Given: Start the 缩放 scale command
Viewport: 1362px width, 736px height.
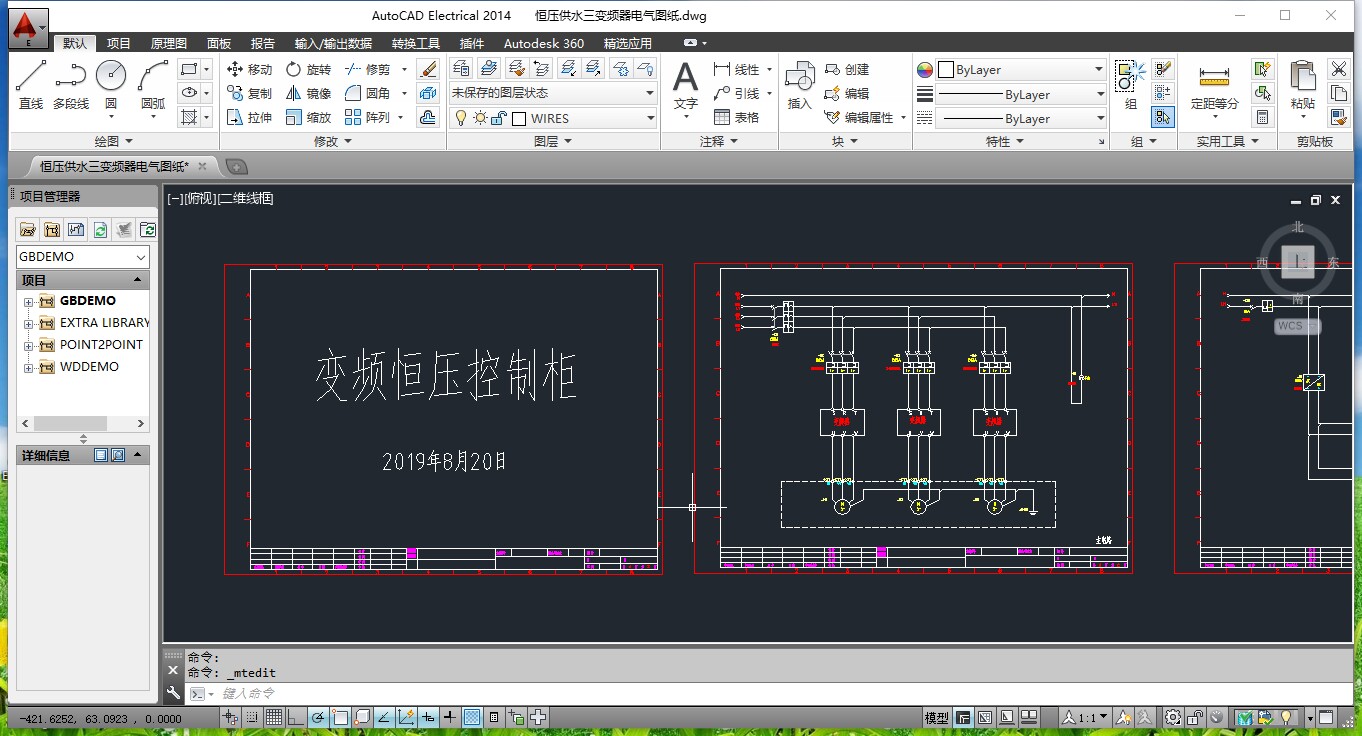Looking at the screenshot, I should tap(308, 117).
